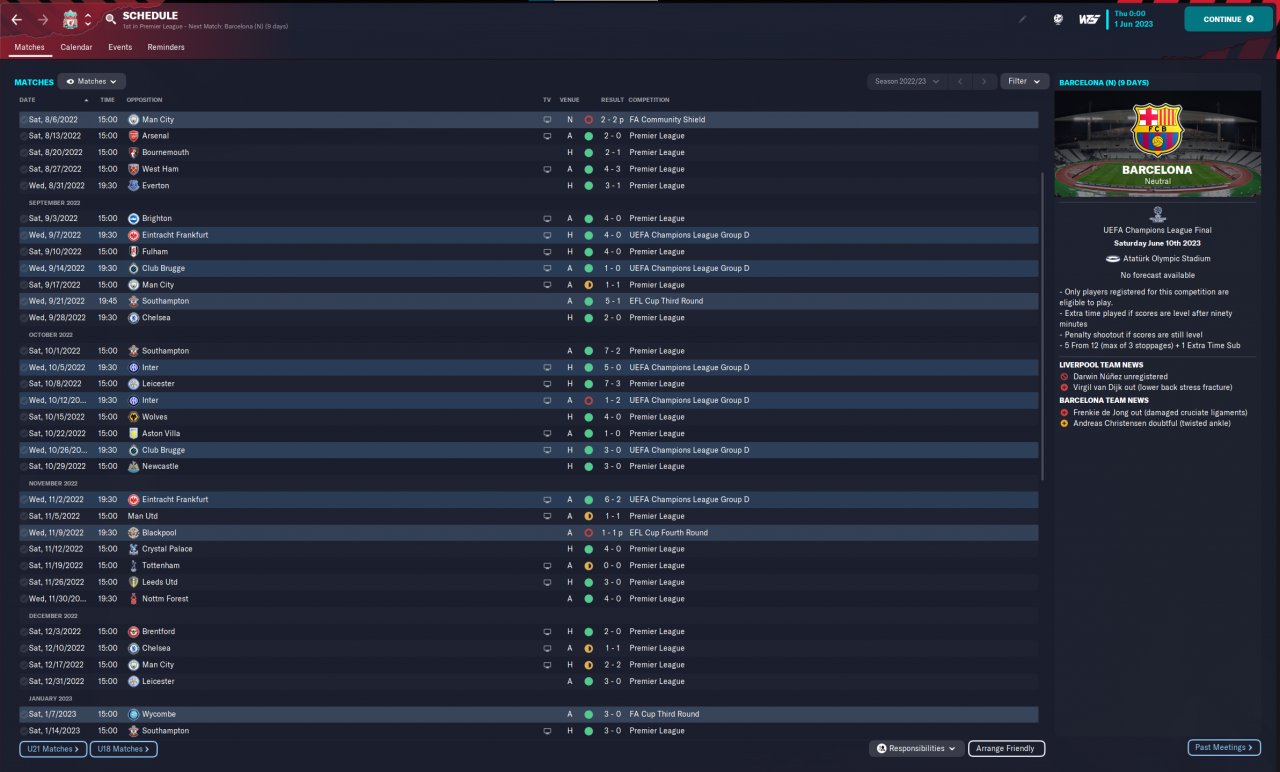This screenshot has width=1280, height=772.
Task: Click the red loss indicator on the Blackpool row
Action: point(588,533)
